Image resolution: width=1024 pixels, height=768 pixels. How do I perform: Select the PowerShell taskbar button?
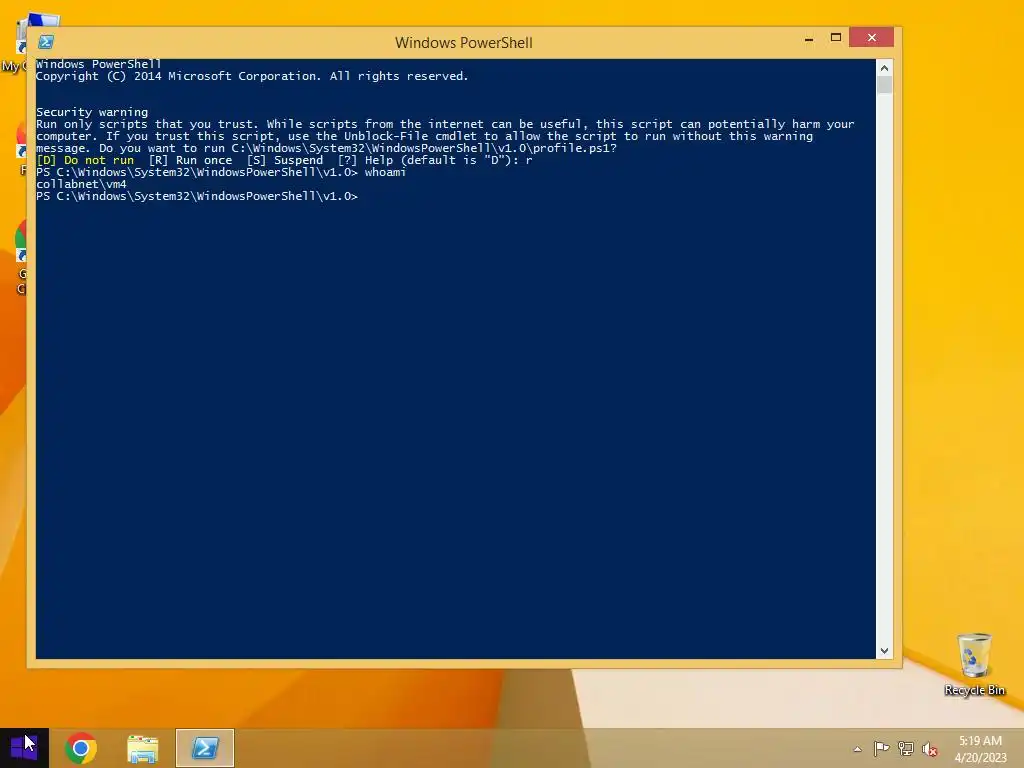[x=205, y=748]
